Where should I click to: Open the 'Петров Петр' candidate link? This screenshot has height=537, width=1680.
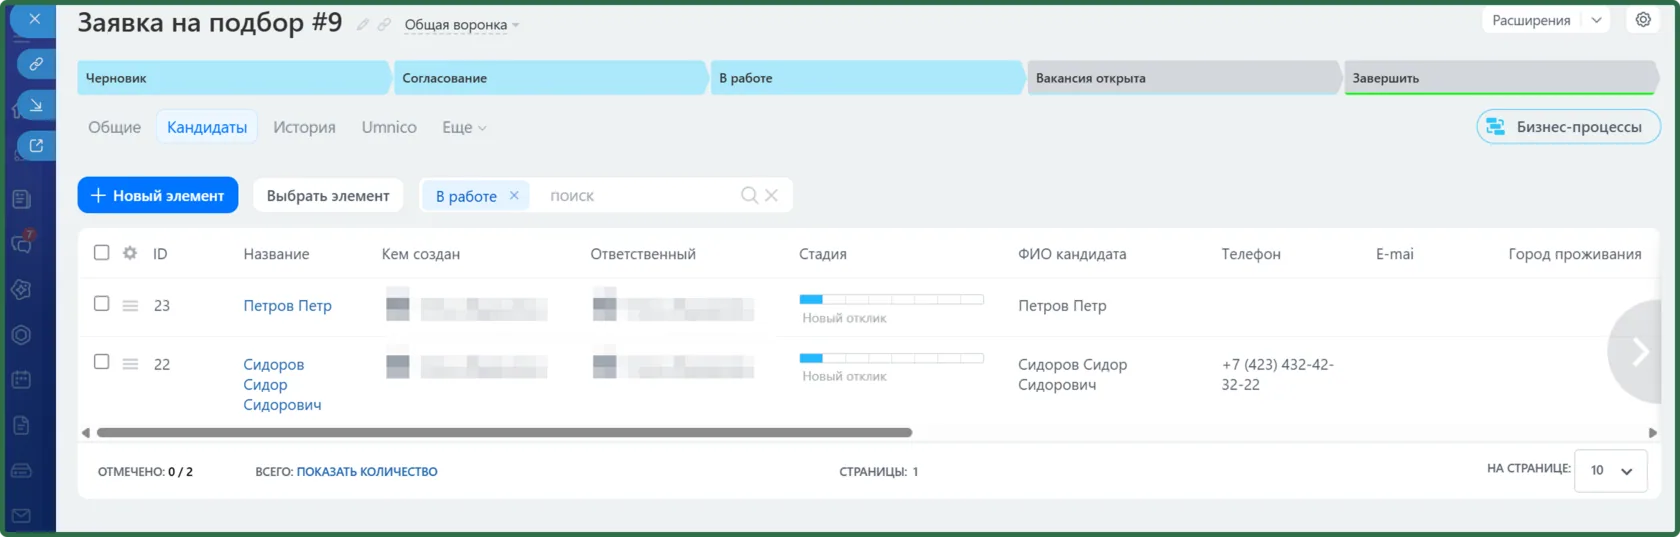[287, 306]
